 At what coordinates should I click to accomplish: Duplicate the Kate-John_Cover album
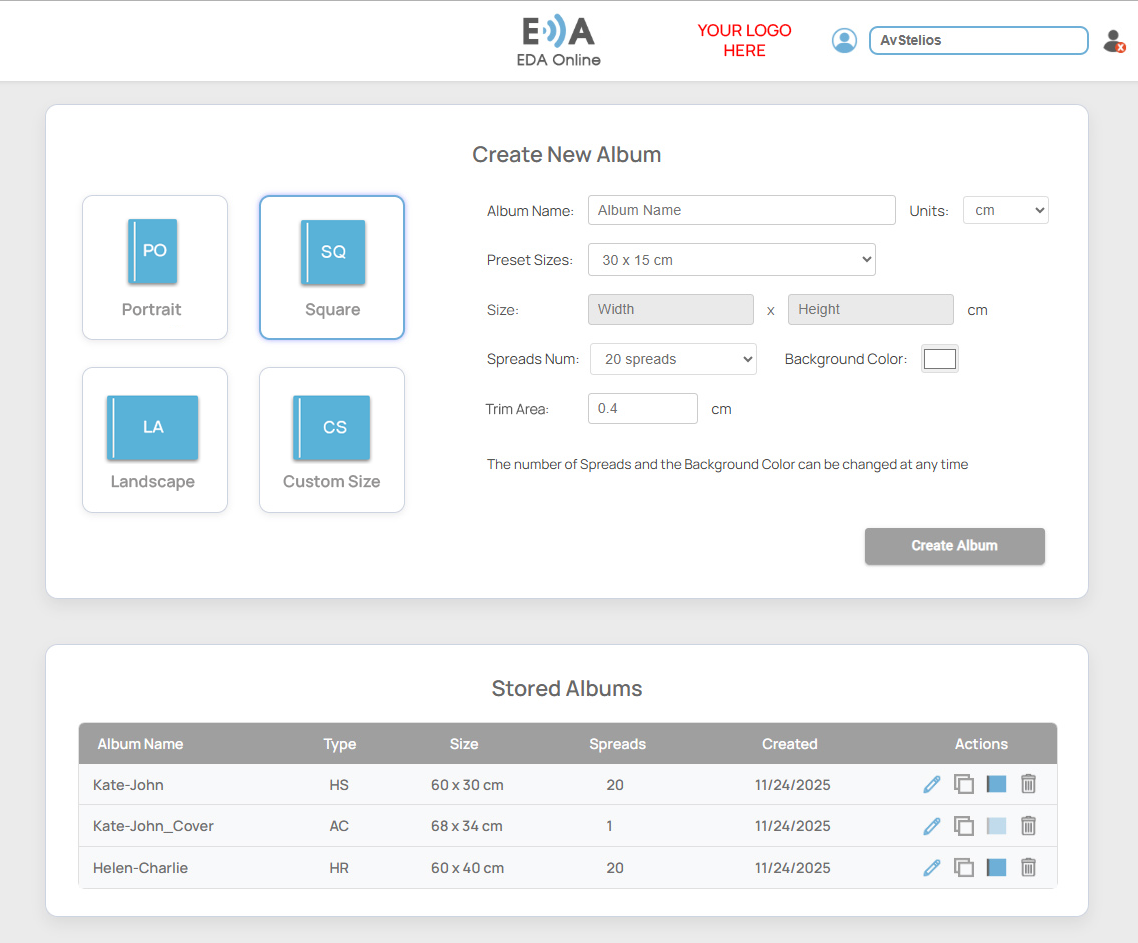tap(964, 826)
